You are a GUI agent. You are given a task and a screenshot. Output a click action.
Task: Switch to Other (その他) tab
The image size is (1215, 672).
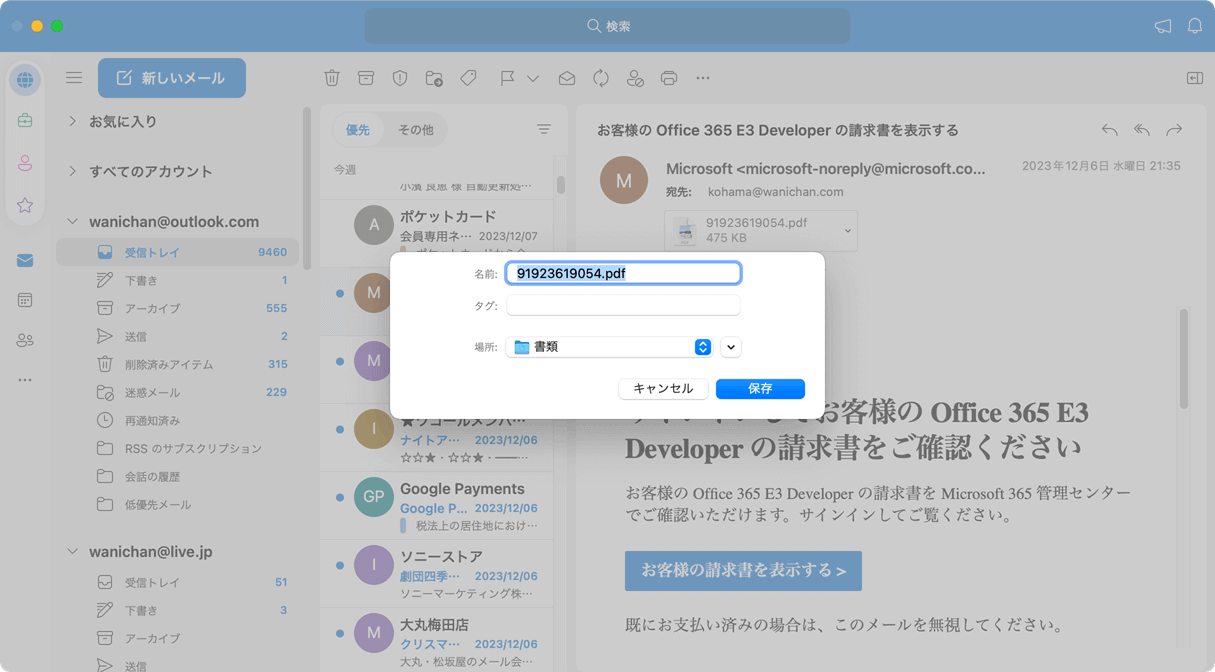point(416,130)
